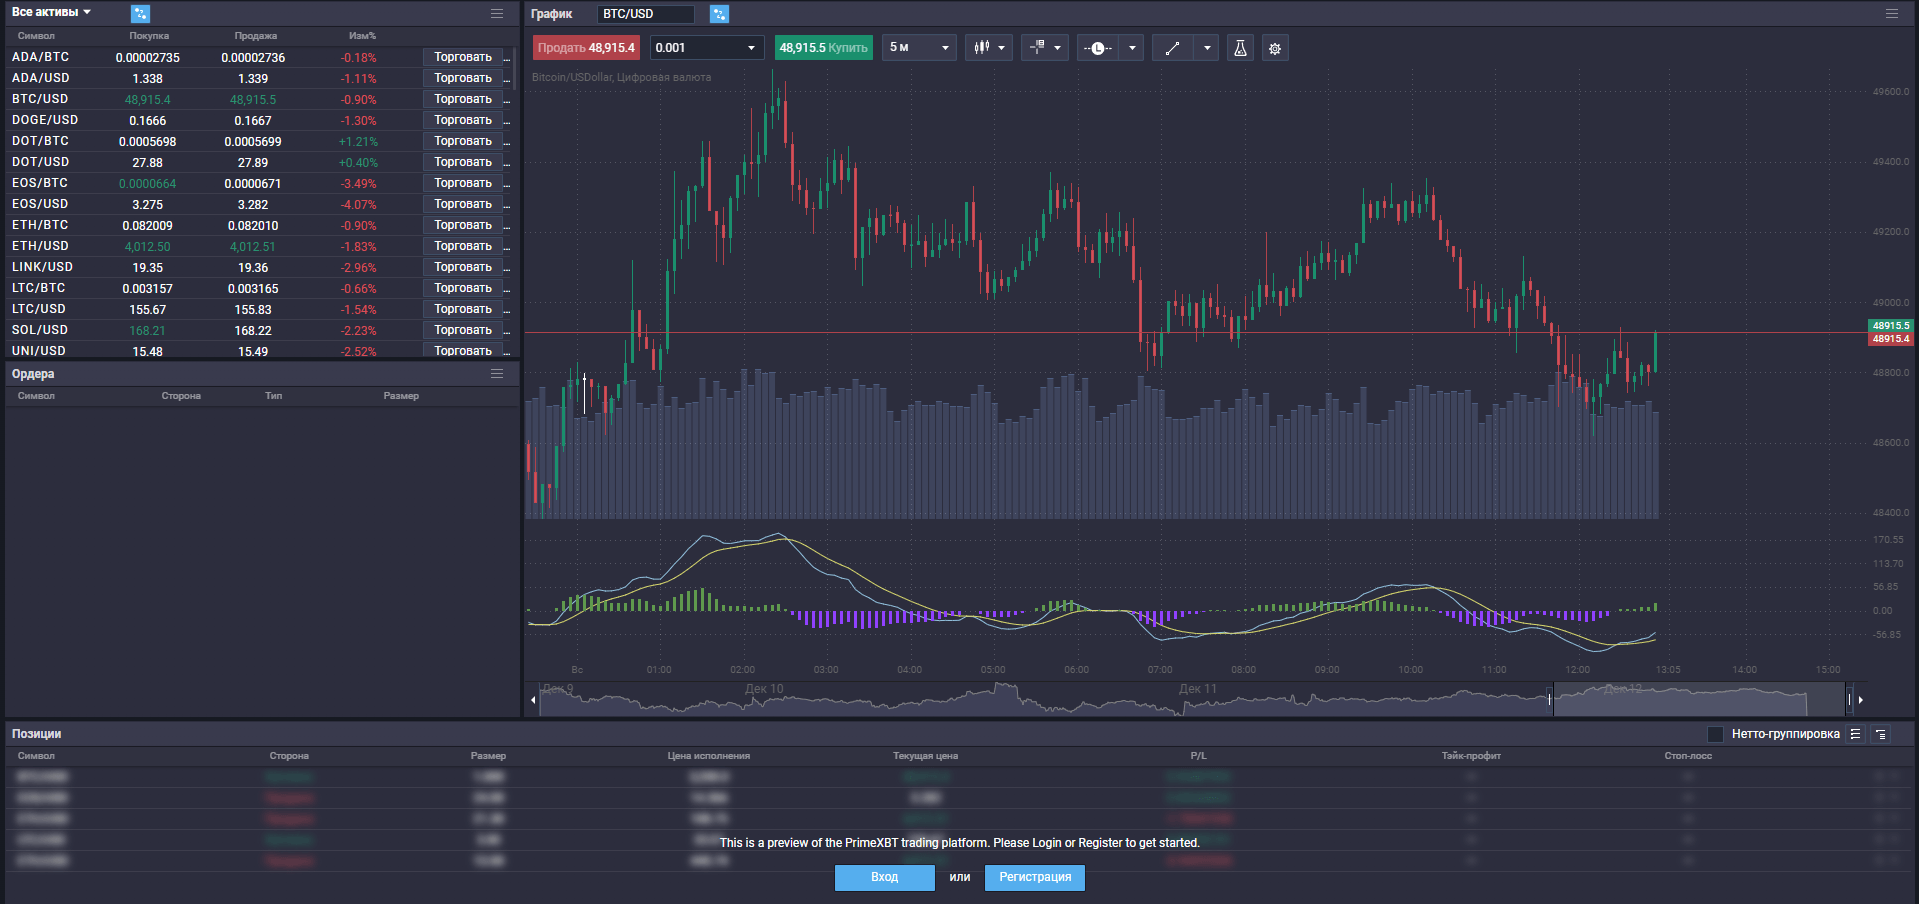Open the watchlist panel hamburger menu
Viewport: 1919px width, 904px height.
(x=497, y=13)
